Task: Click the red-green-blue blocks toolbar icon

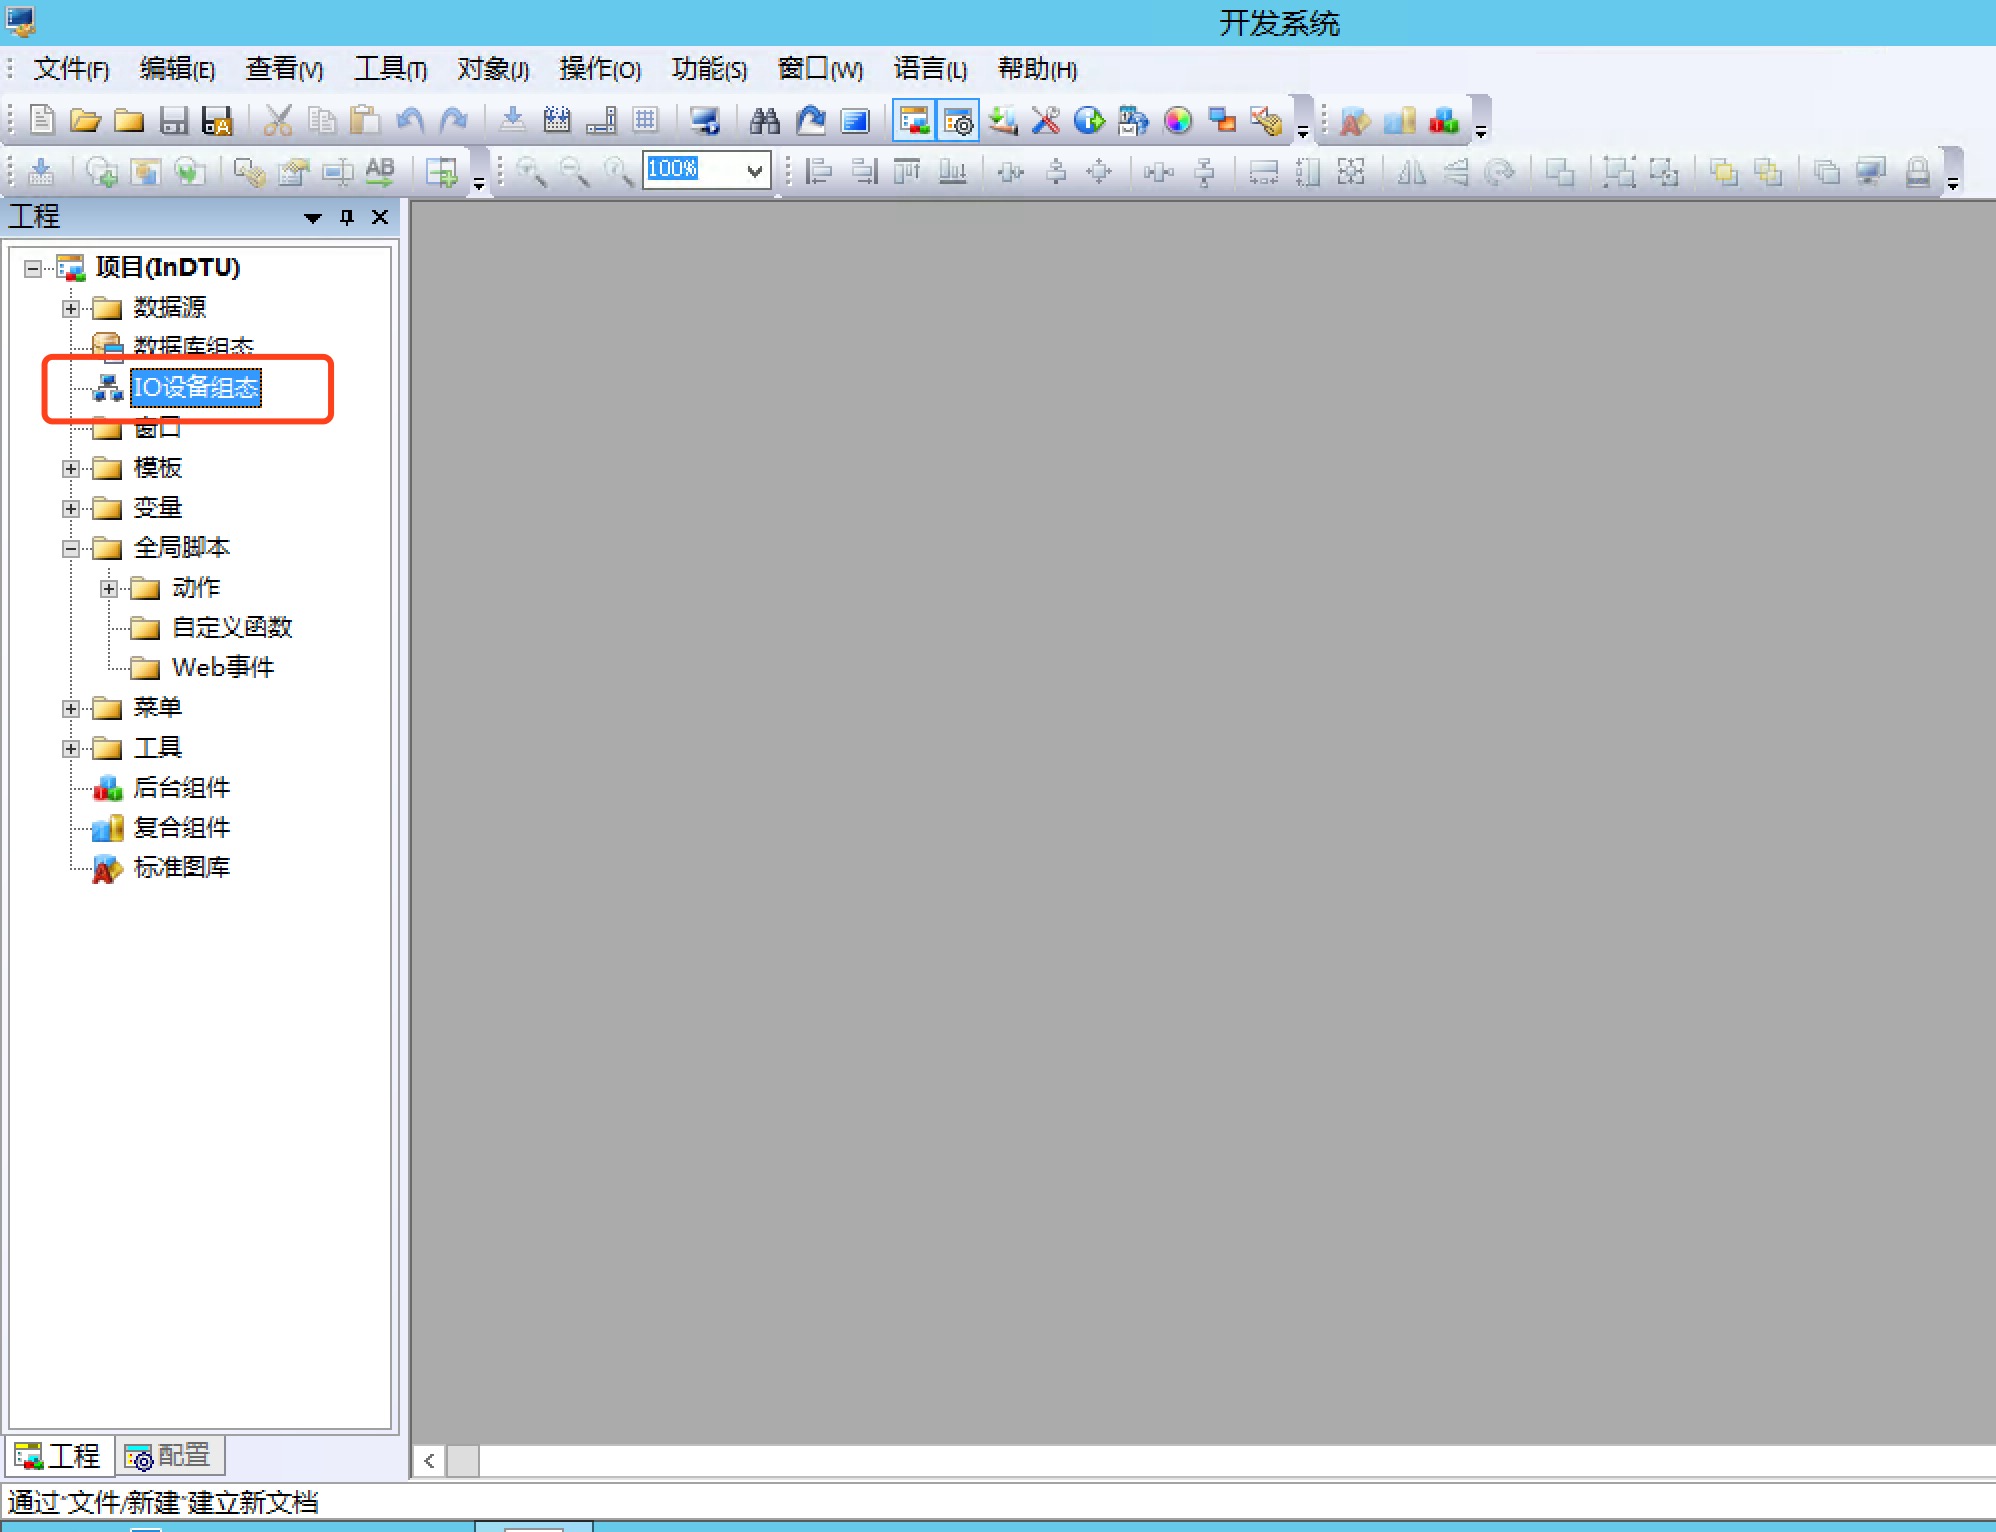Action: 1444,121
